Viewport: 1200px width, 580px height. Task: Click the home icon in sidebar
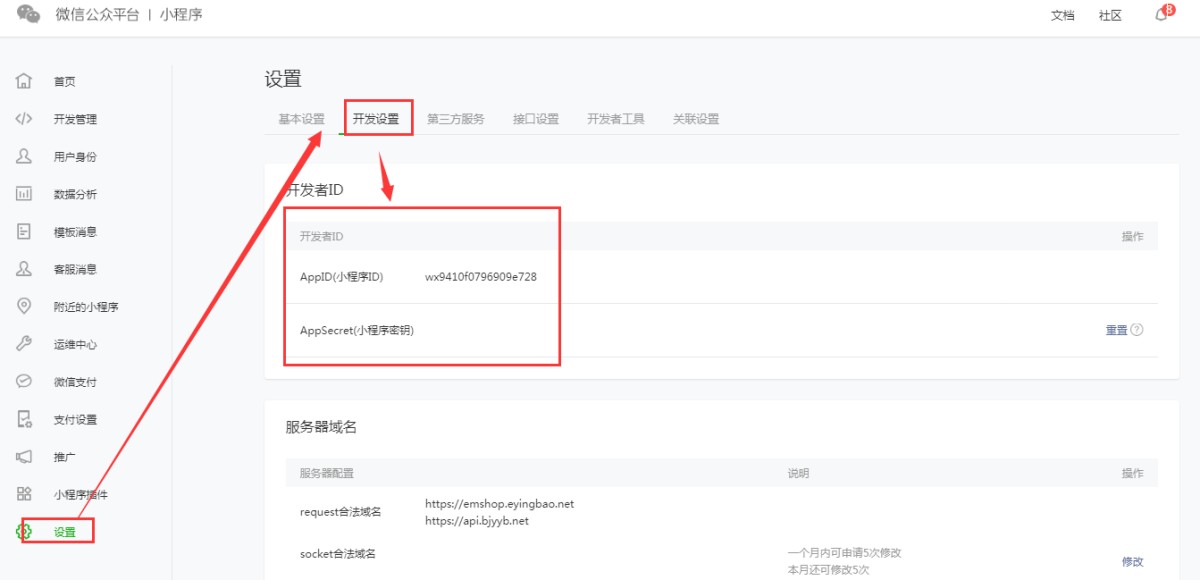[24, 81]
